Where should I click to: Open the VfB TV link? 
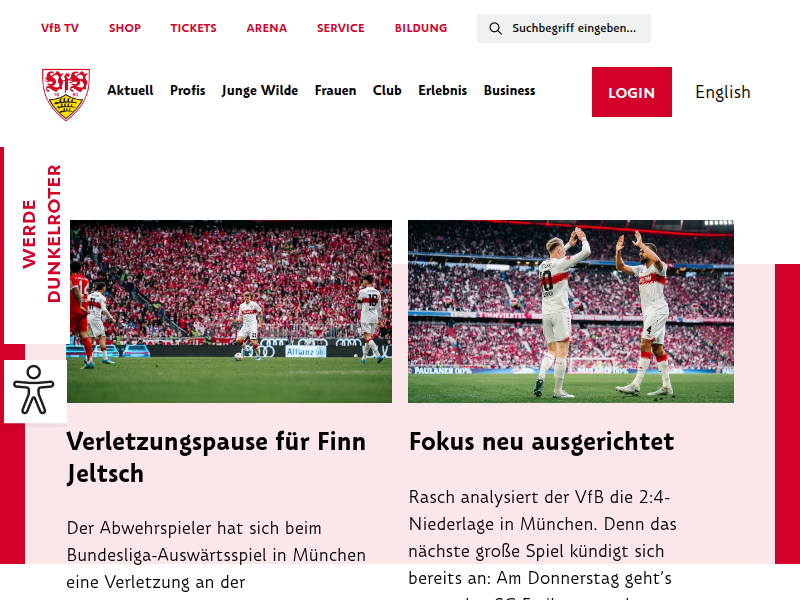click(60, 28)
